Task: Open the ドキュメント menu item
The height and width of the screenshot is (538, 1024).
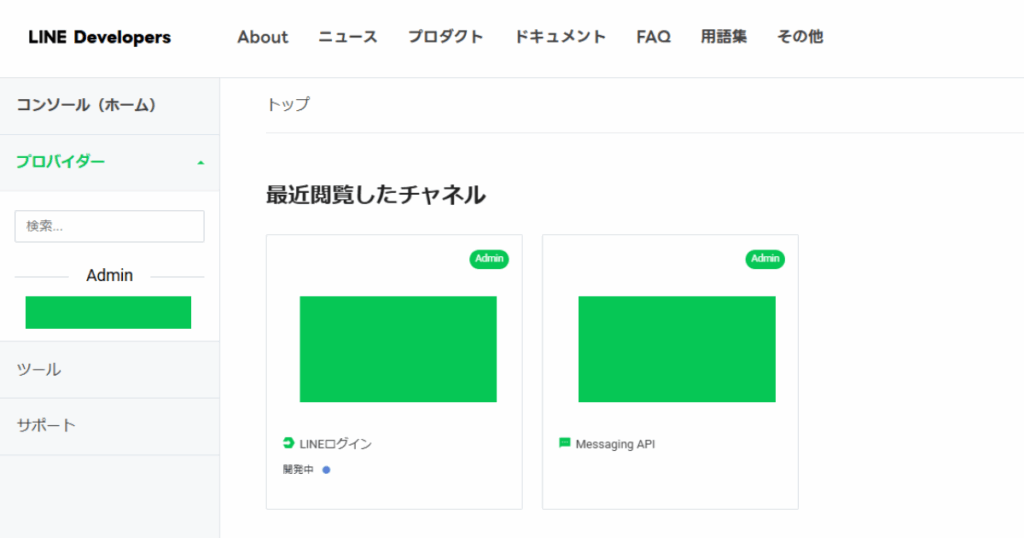Action: pos(560,37)
